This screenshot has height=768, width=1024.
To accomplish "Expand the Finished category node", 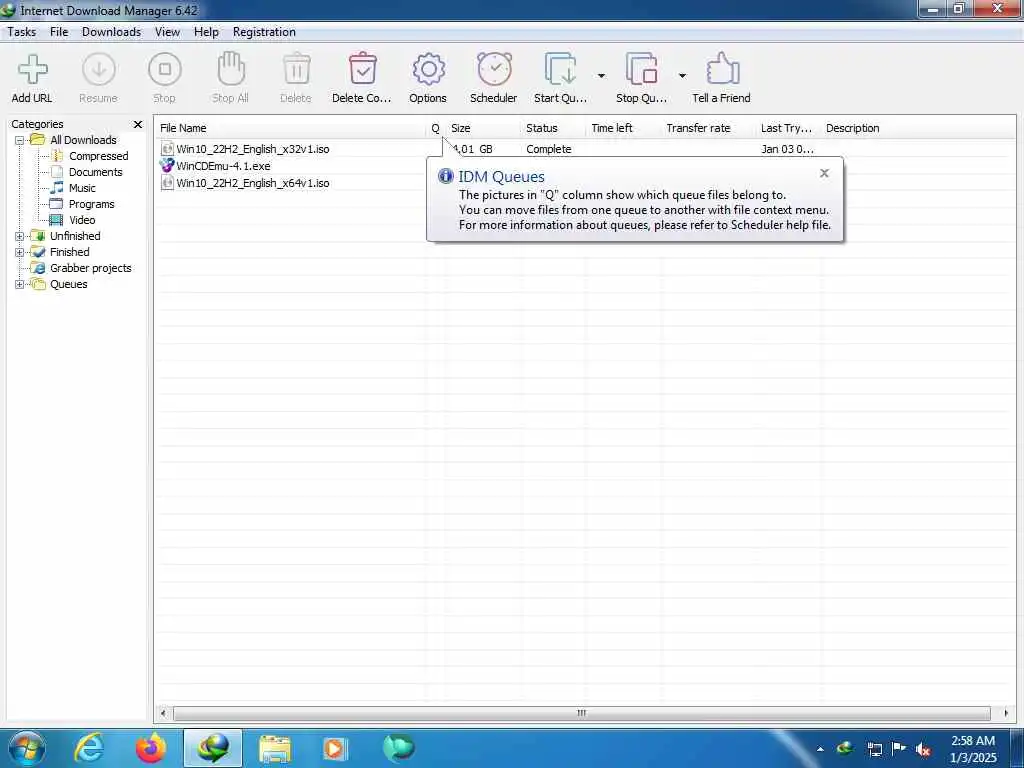I will [x=20, y=252].
